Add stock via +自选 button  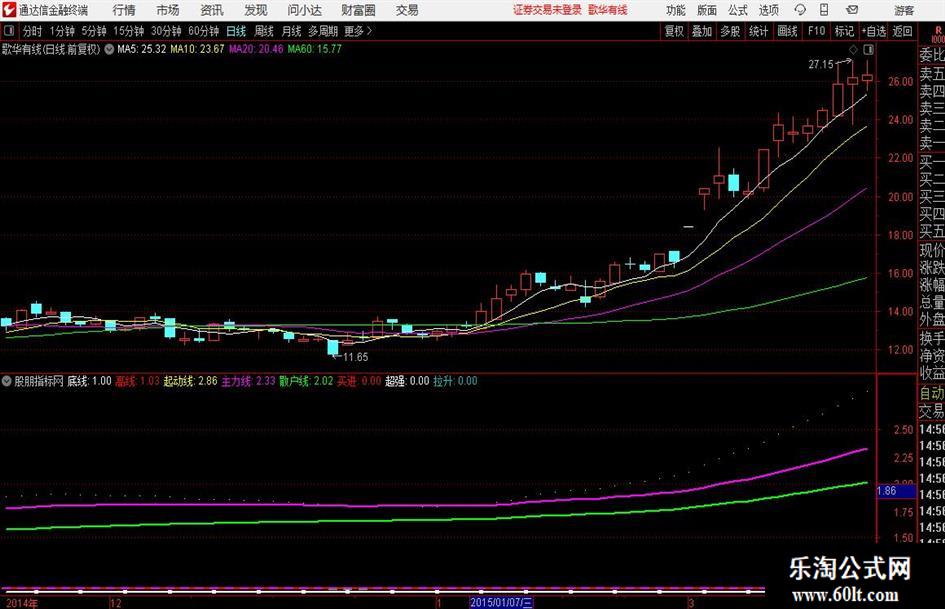874,31
